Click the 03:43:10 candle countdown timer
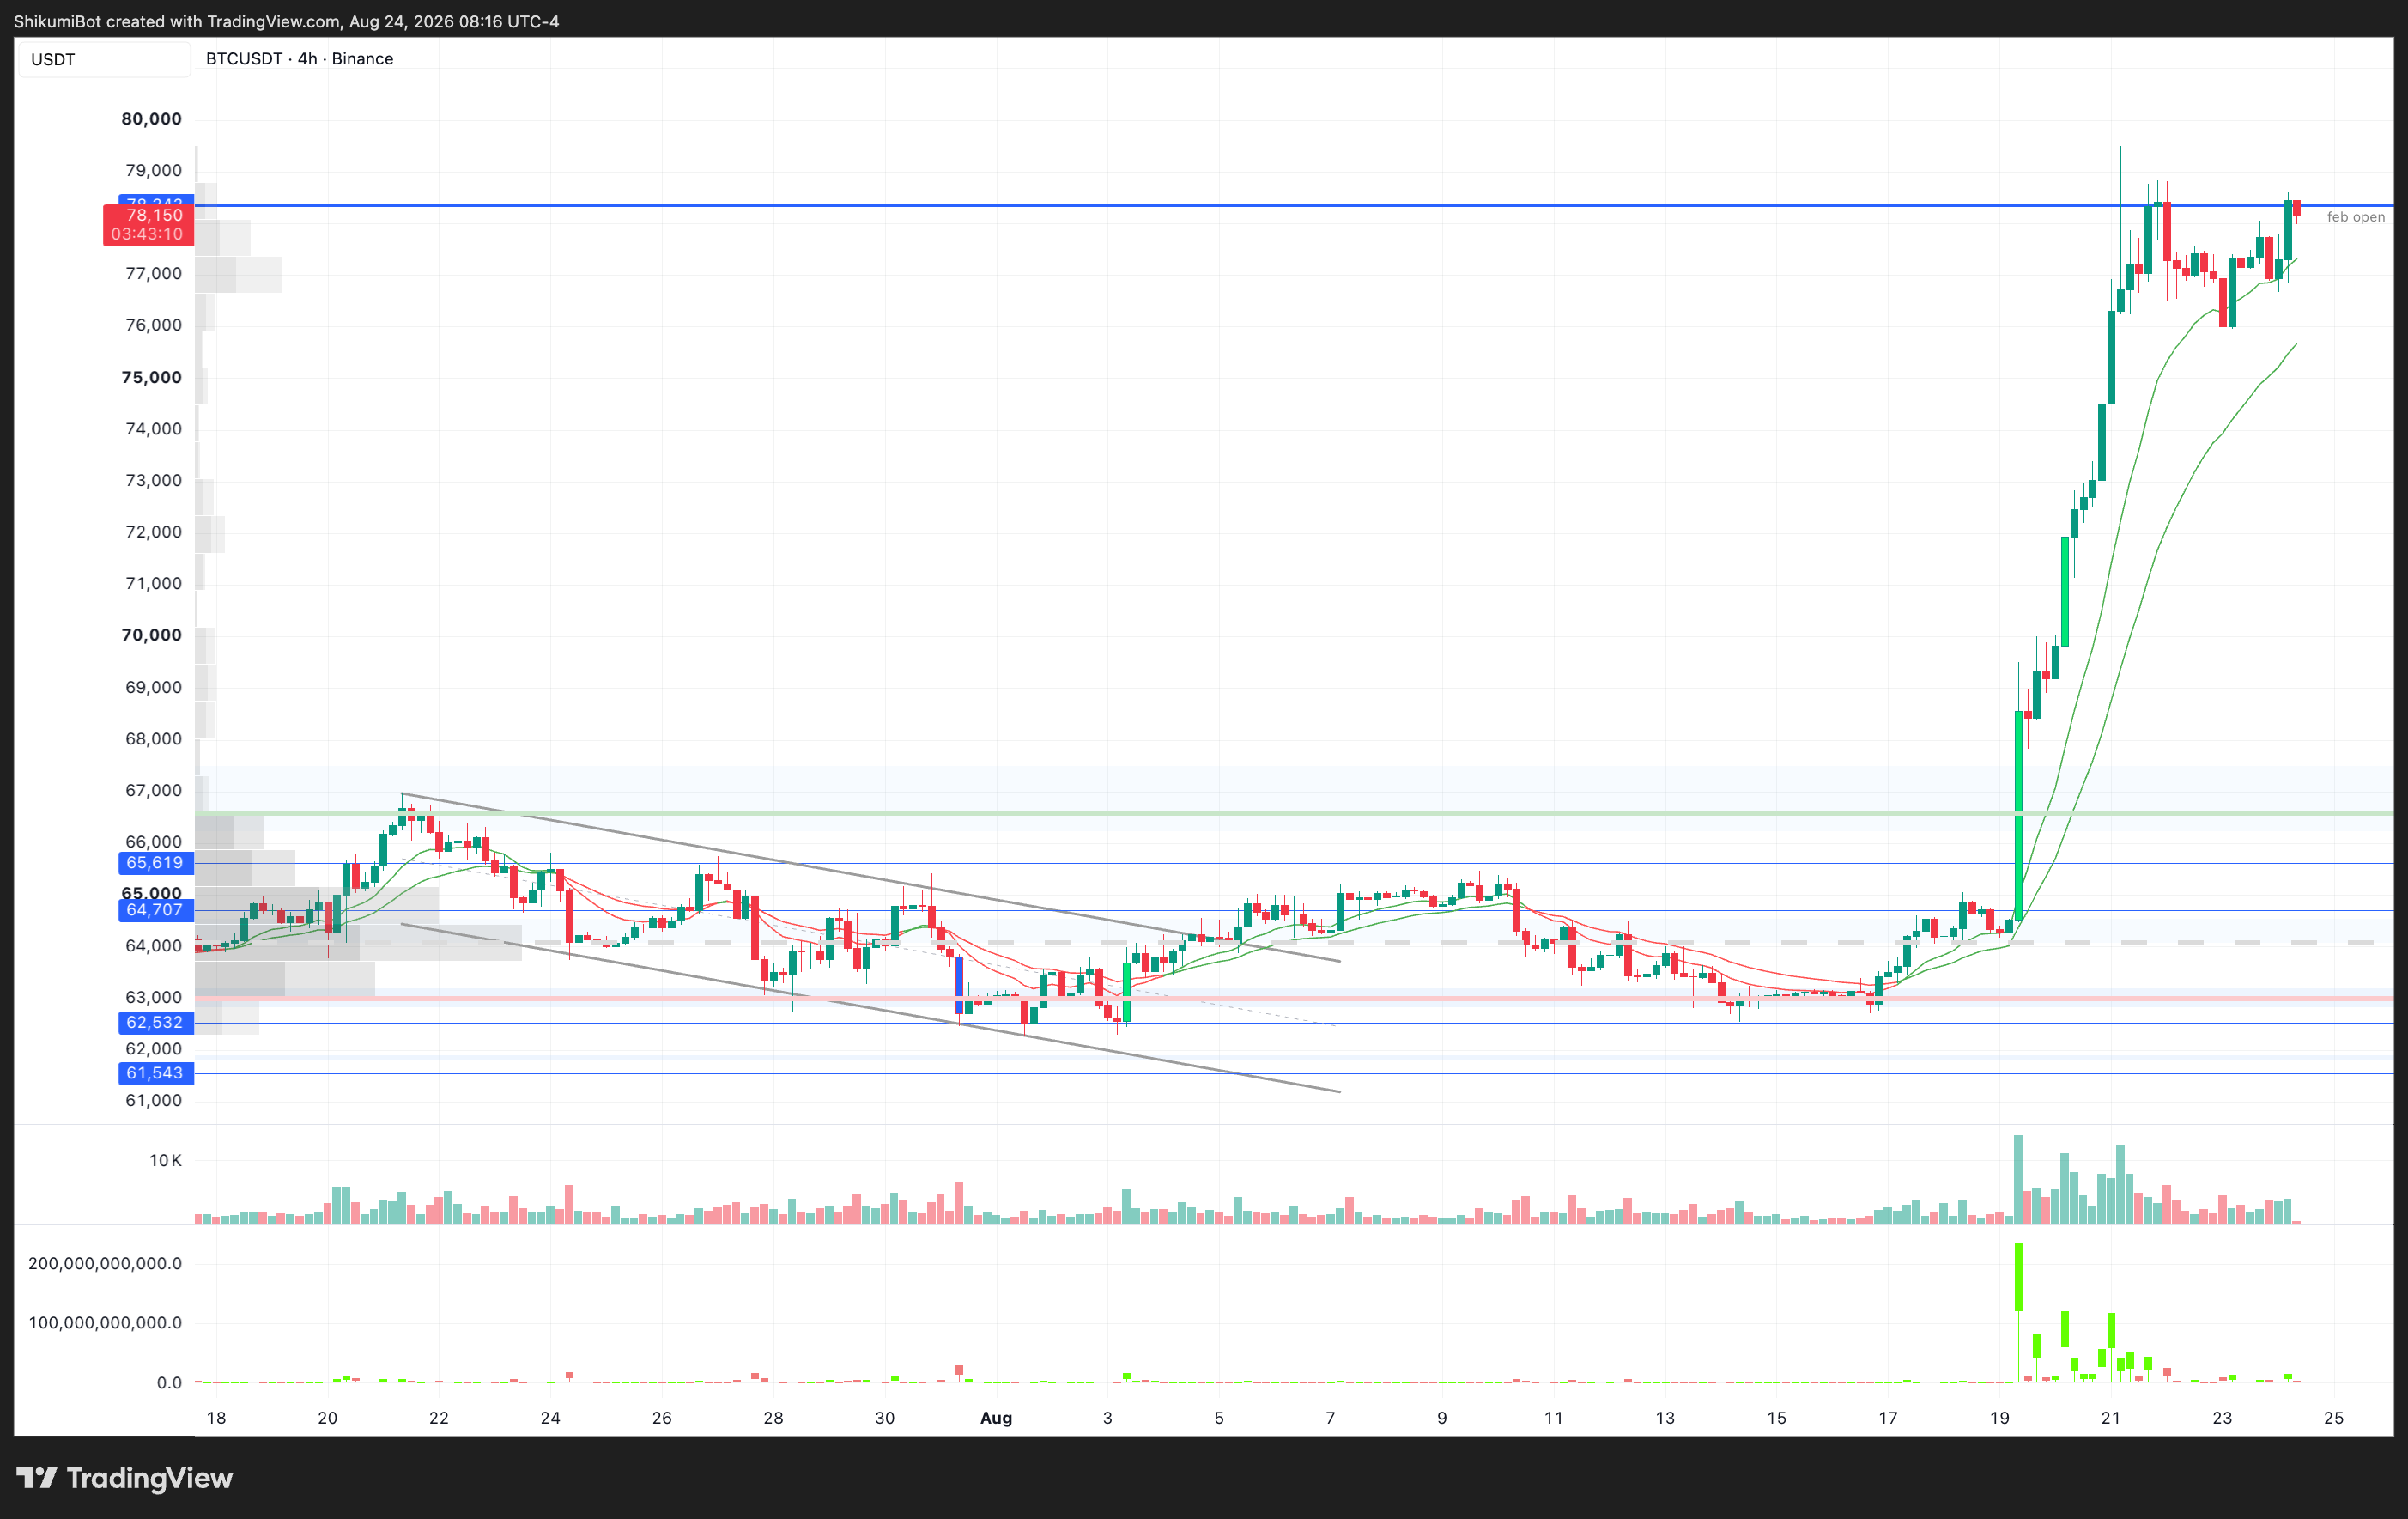Screen dimensions: 2408x1519 tap(147, 234)
